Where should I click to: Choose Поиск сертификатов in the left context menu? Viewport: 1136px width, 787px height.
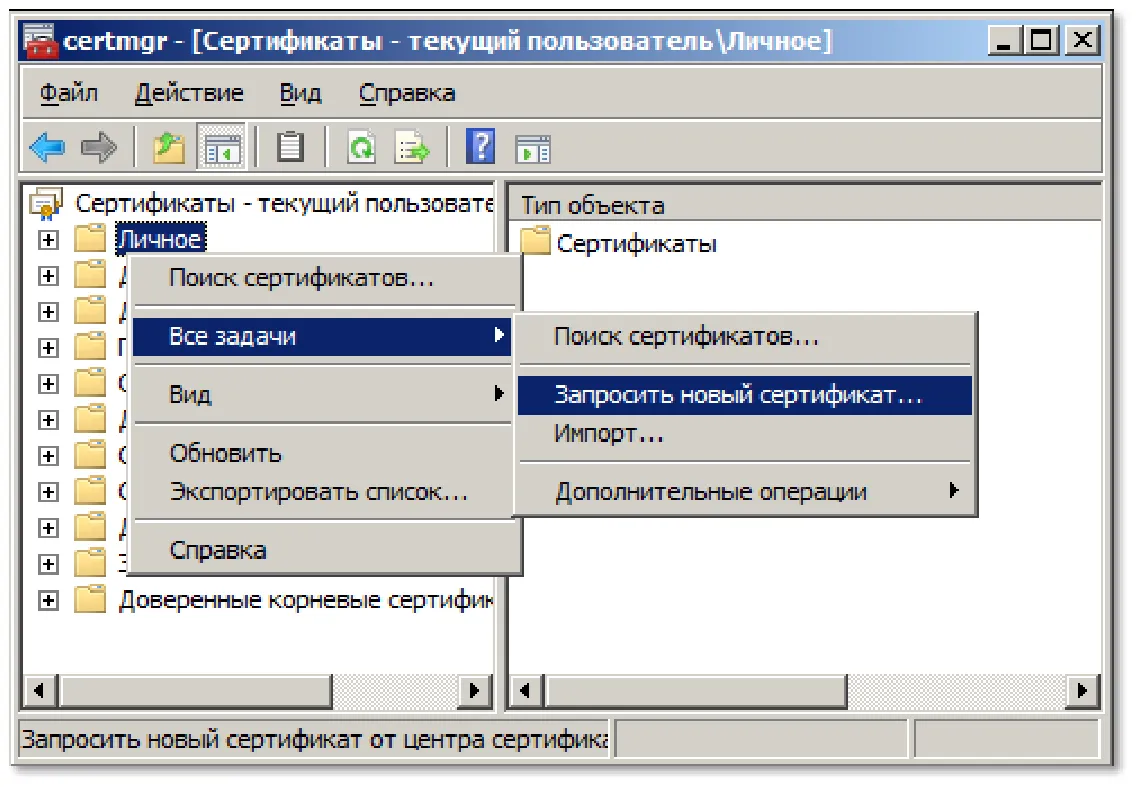pyautogui.click(x=324, y=278)
